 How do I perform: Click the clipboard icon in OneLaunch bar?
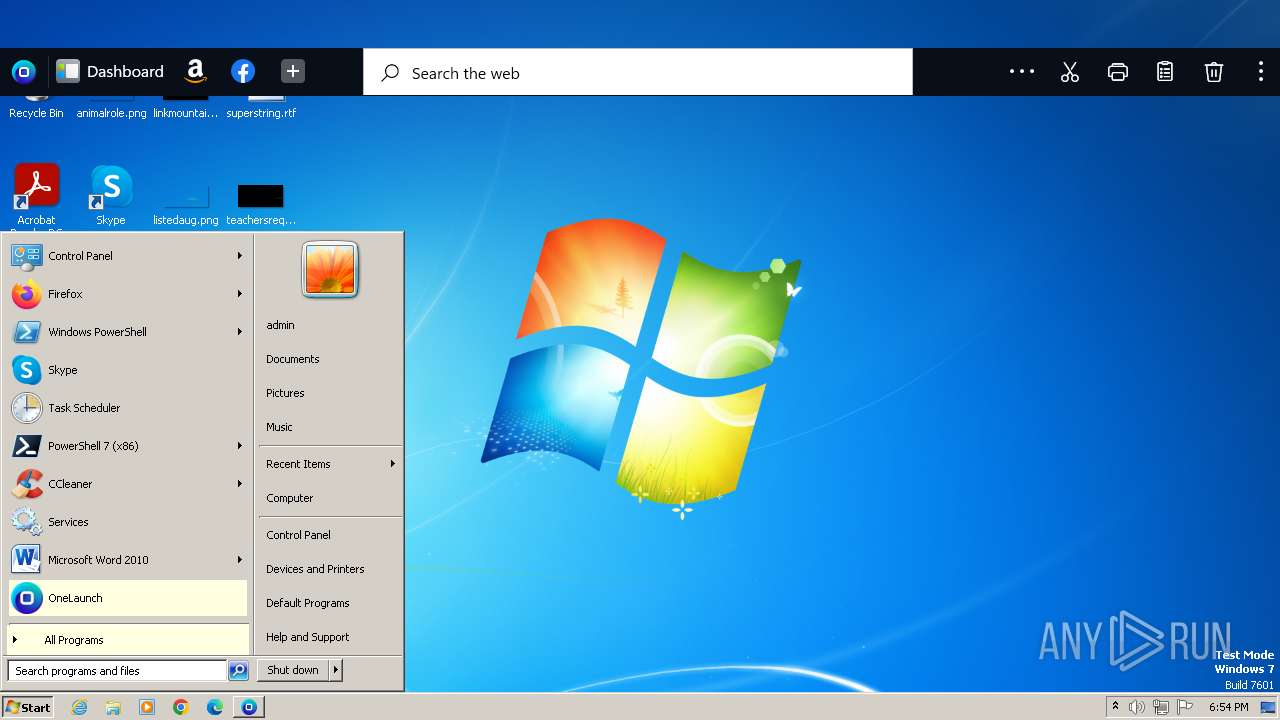coord(1165,72)
